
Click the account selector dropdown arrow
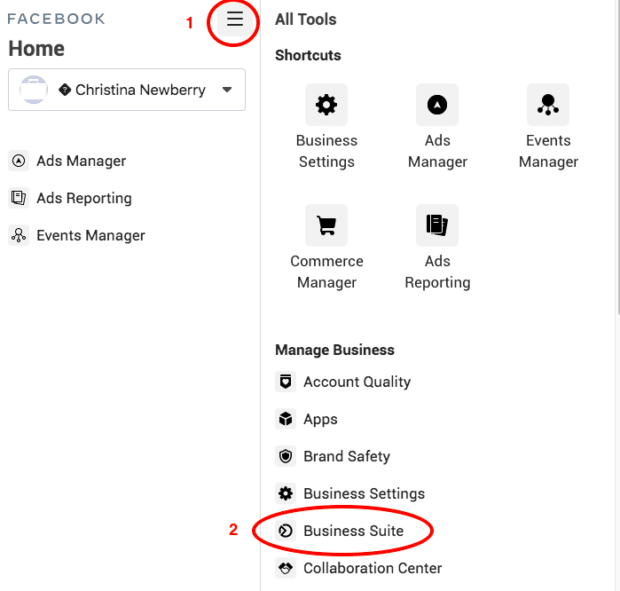[227, 90]
